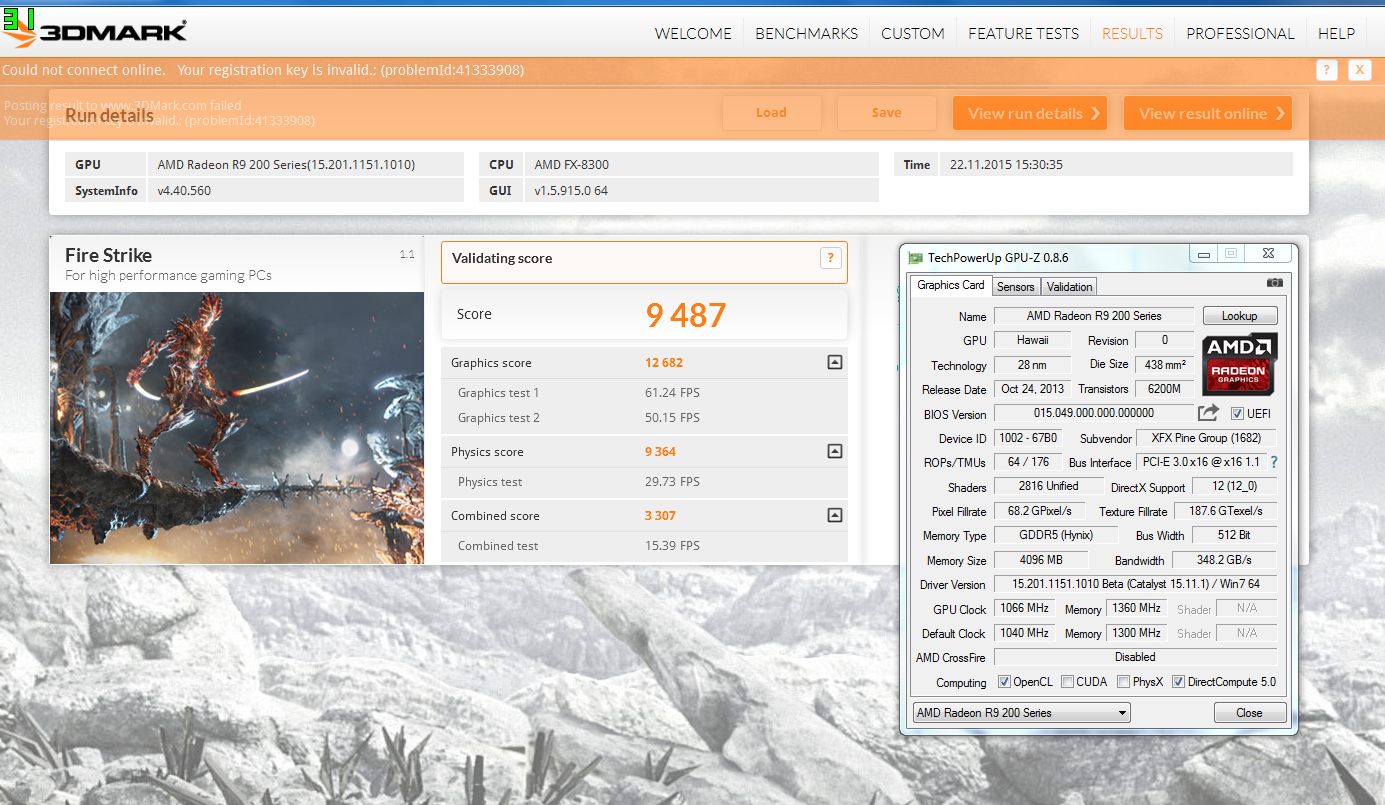The width and height of the screenshot is (1385, 805).
Task: Click the GPU Clock value 1066 MHz
Action: click(x=1024, y=609)
